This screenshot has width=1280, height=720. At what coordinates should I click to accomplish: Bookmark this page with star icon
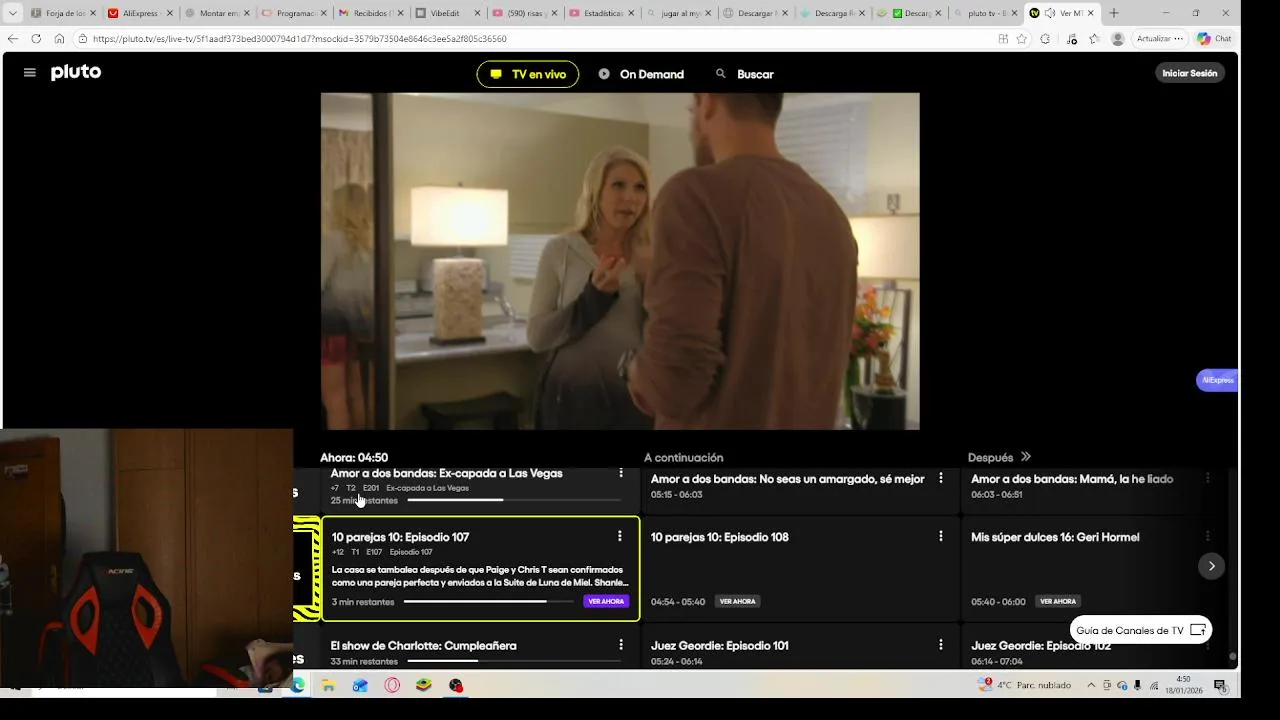(x=1021, y=39)
